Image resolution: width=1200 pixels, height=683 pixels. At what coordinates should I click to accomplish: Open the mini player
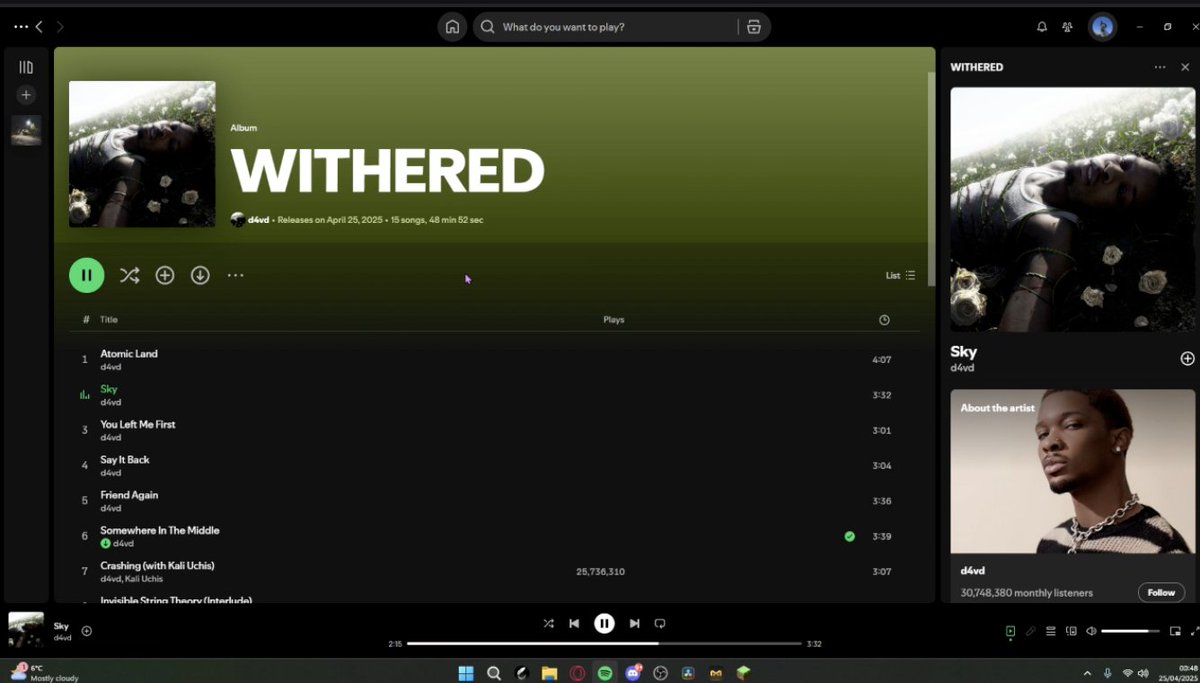[x=1175, y=631]
